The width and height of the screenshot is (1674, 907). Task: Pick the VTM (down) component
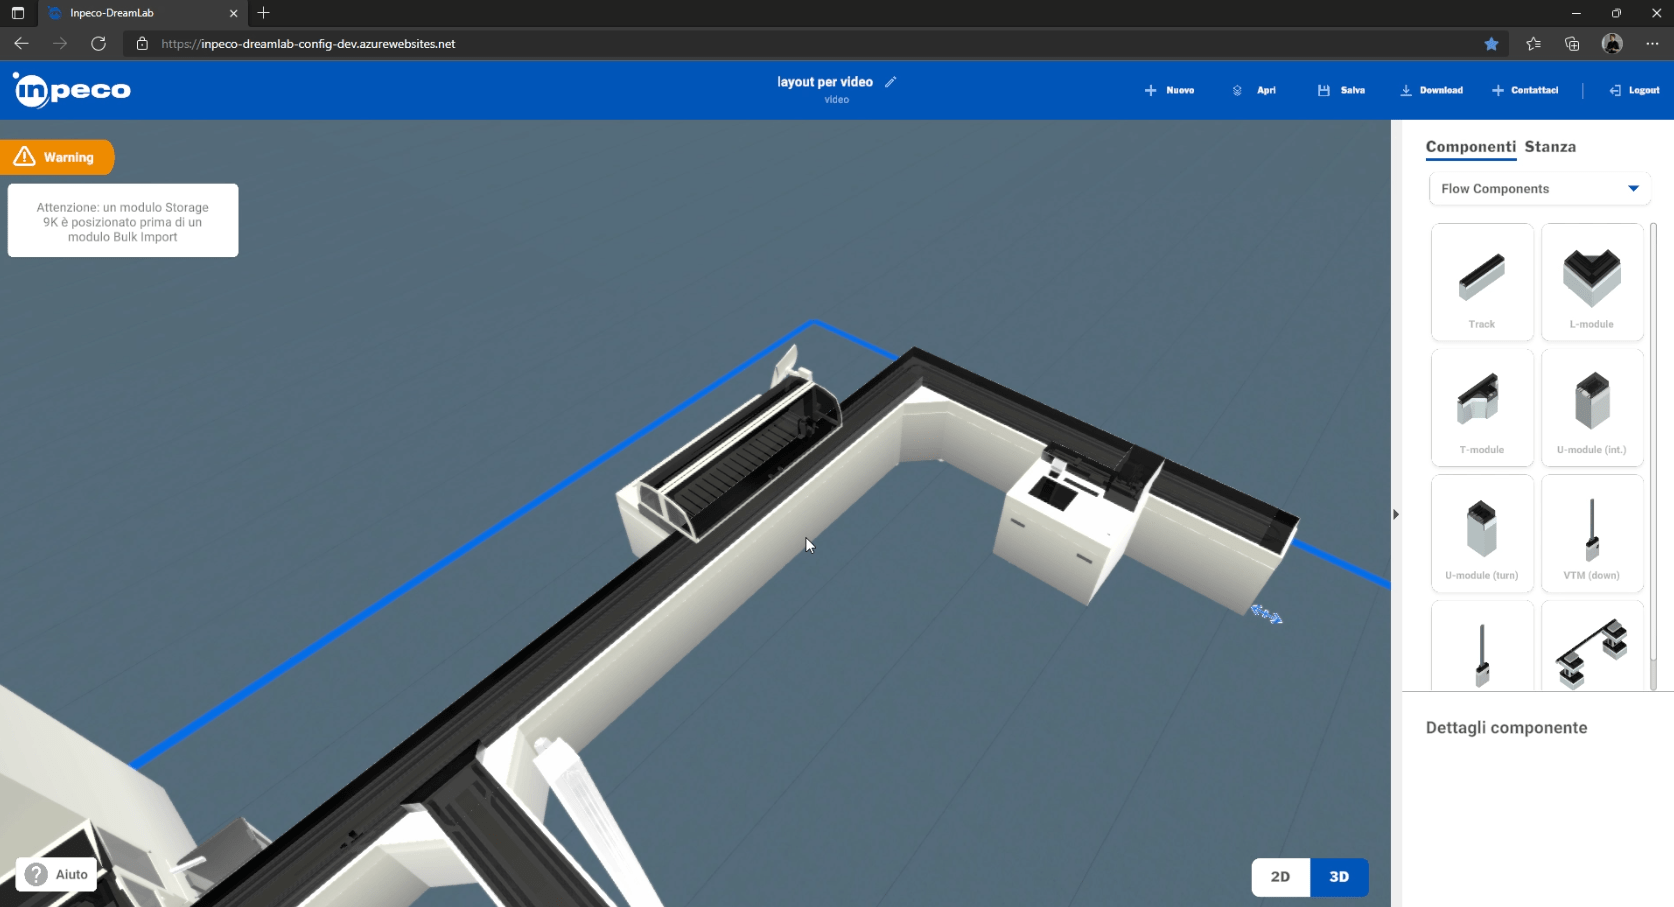pos(1591,533)
